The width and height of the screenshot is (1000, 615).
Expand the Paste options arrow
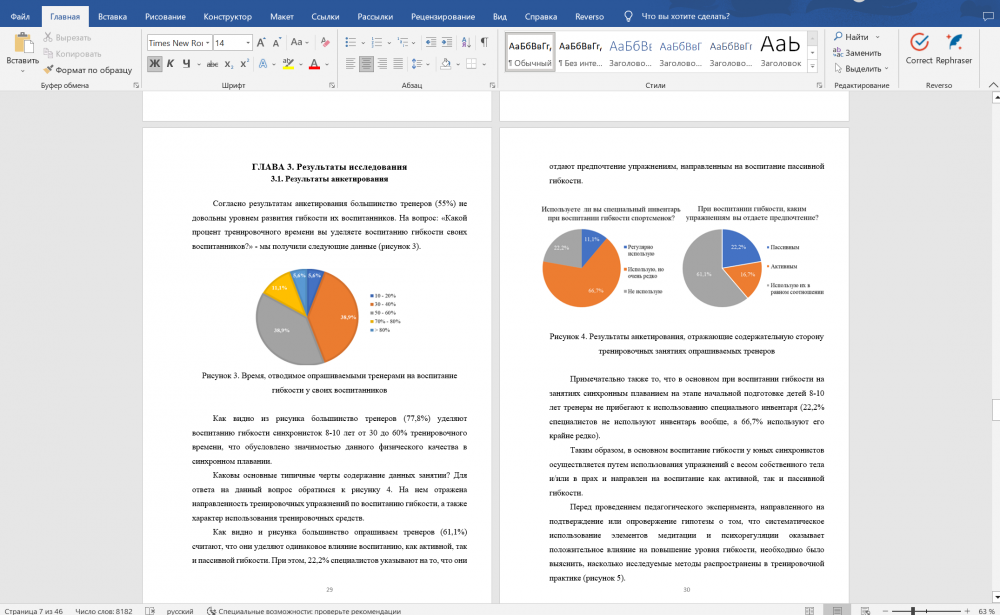click(23, 70)
